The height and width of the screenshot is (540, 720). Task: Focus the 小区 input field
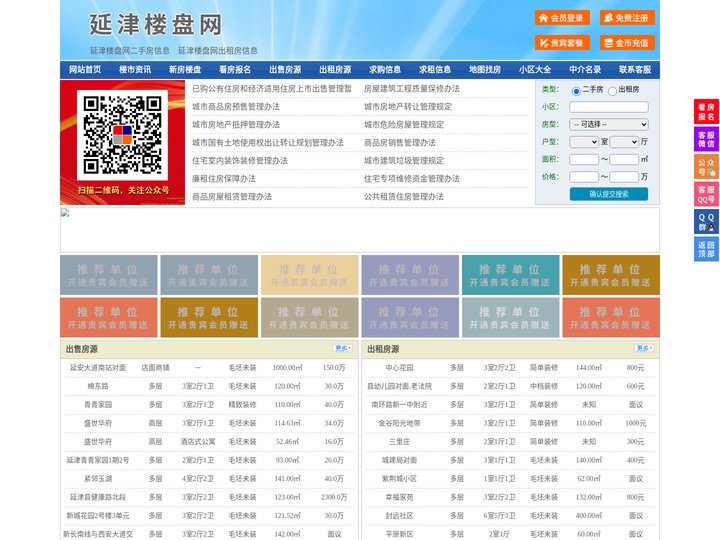(609, 107)
